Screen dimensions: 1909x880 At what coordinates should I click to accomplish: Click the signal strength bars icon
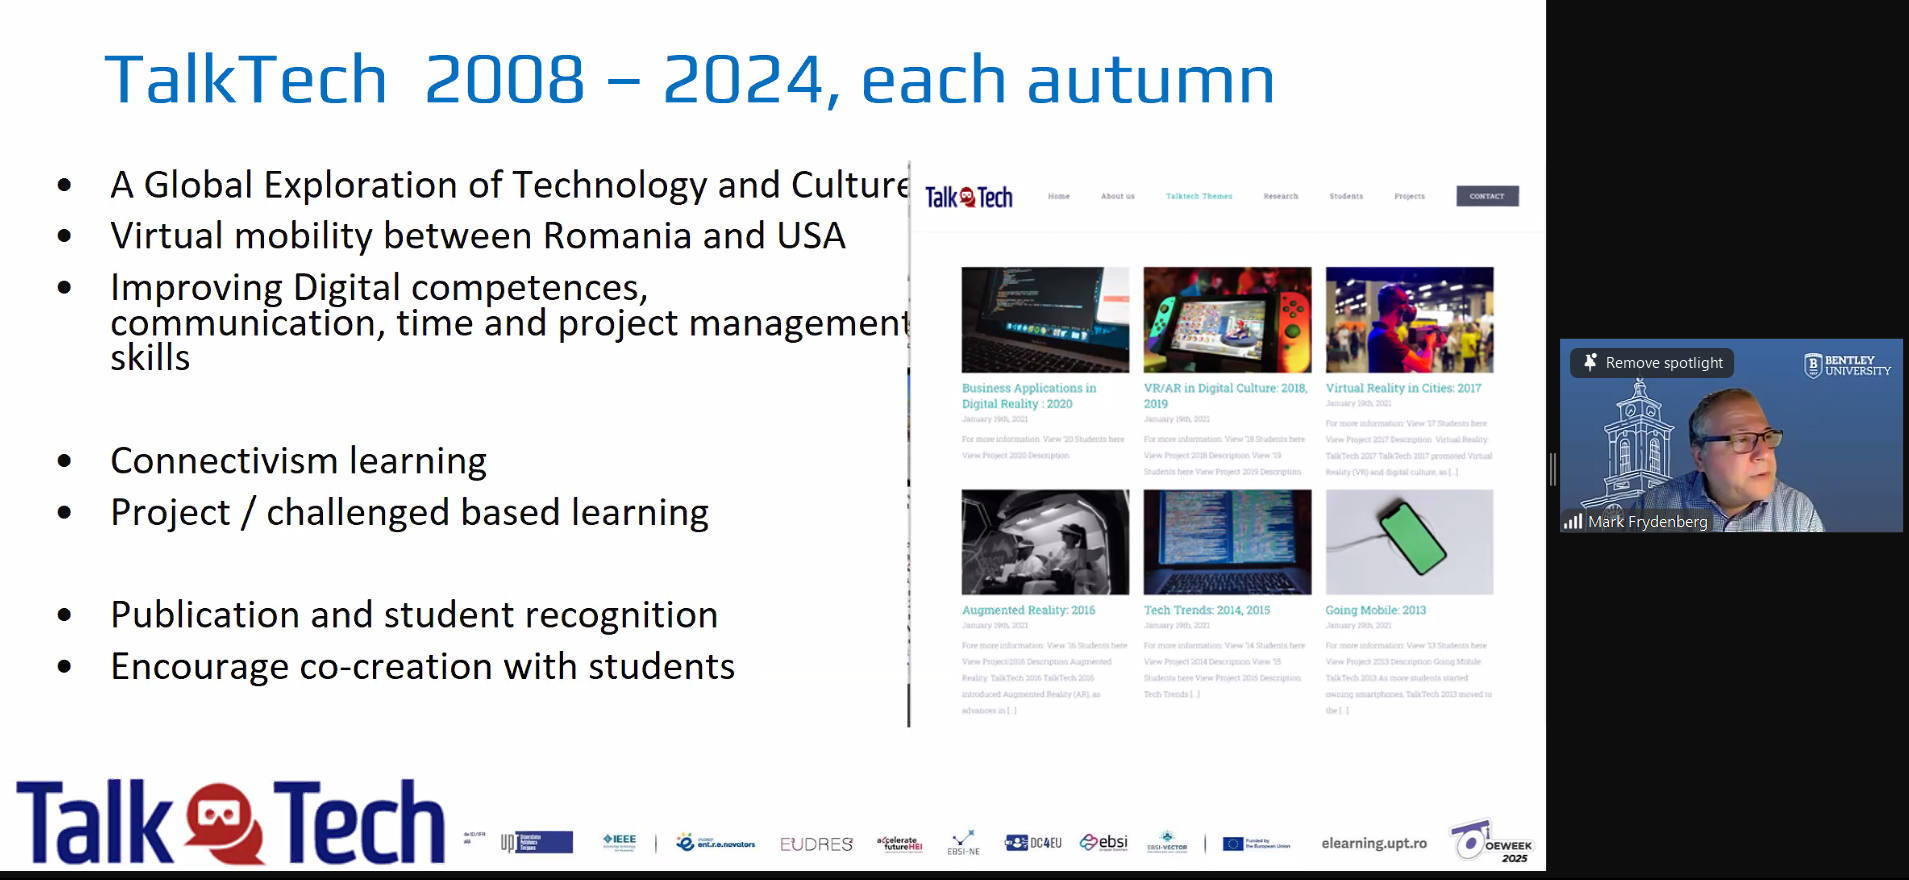(x=1573, y=521)
